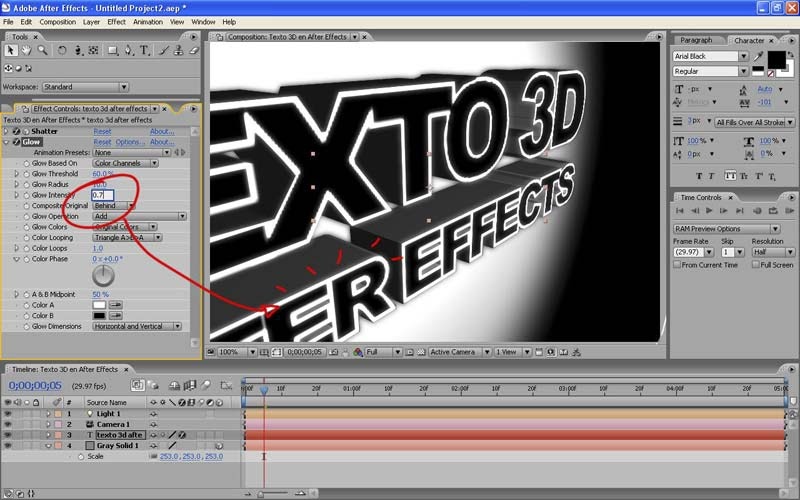
Task: Enable From Current Time checkbox
Action: coord(677,265)
